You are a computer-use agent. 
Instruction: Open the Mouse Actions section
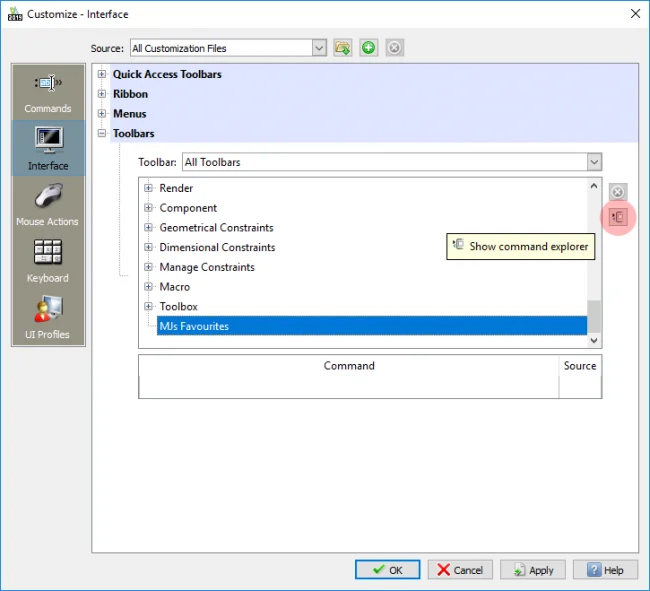(x=48, y=205)
